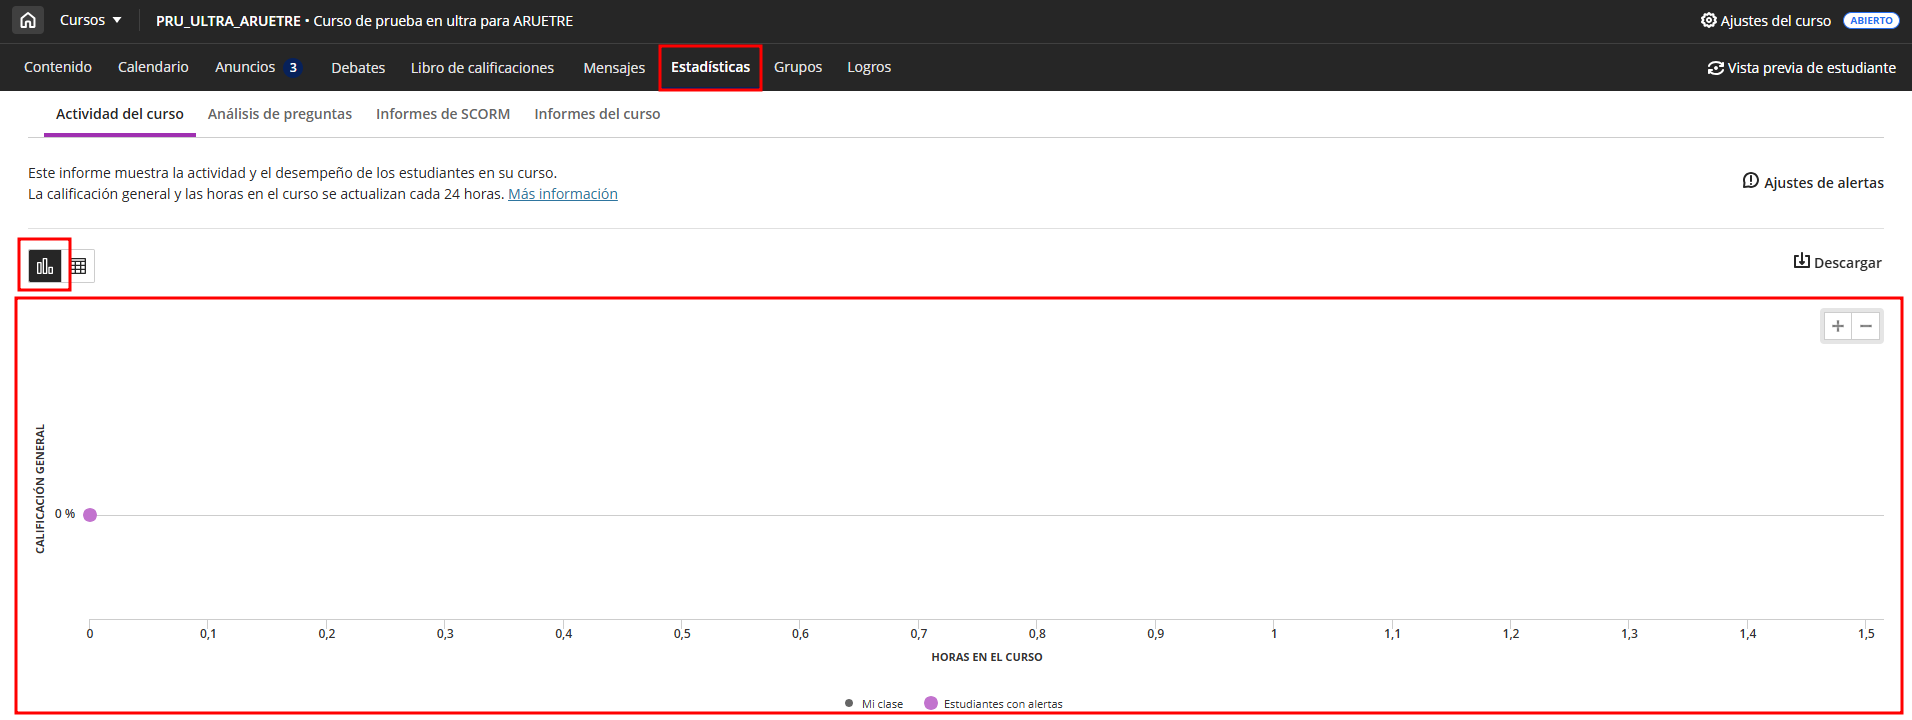This screenshot has width=1912, height=720.
Task: Open the Anuncios section
Action: 245,67
